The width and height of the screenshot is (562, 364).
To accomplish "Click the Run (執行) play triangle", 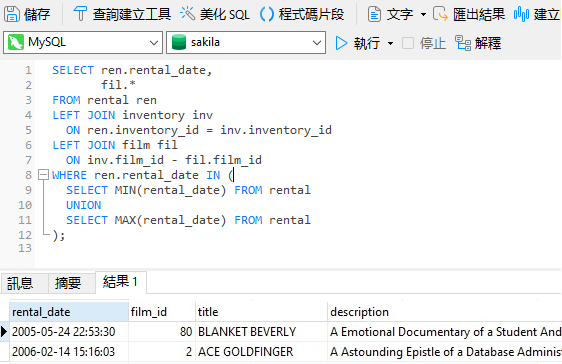I will [341, 43].
